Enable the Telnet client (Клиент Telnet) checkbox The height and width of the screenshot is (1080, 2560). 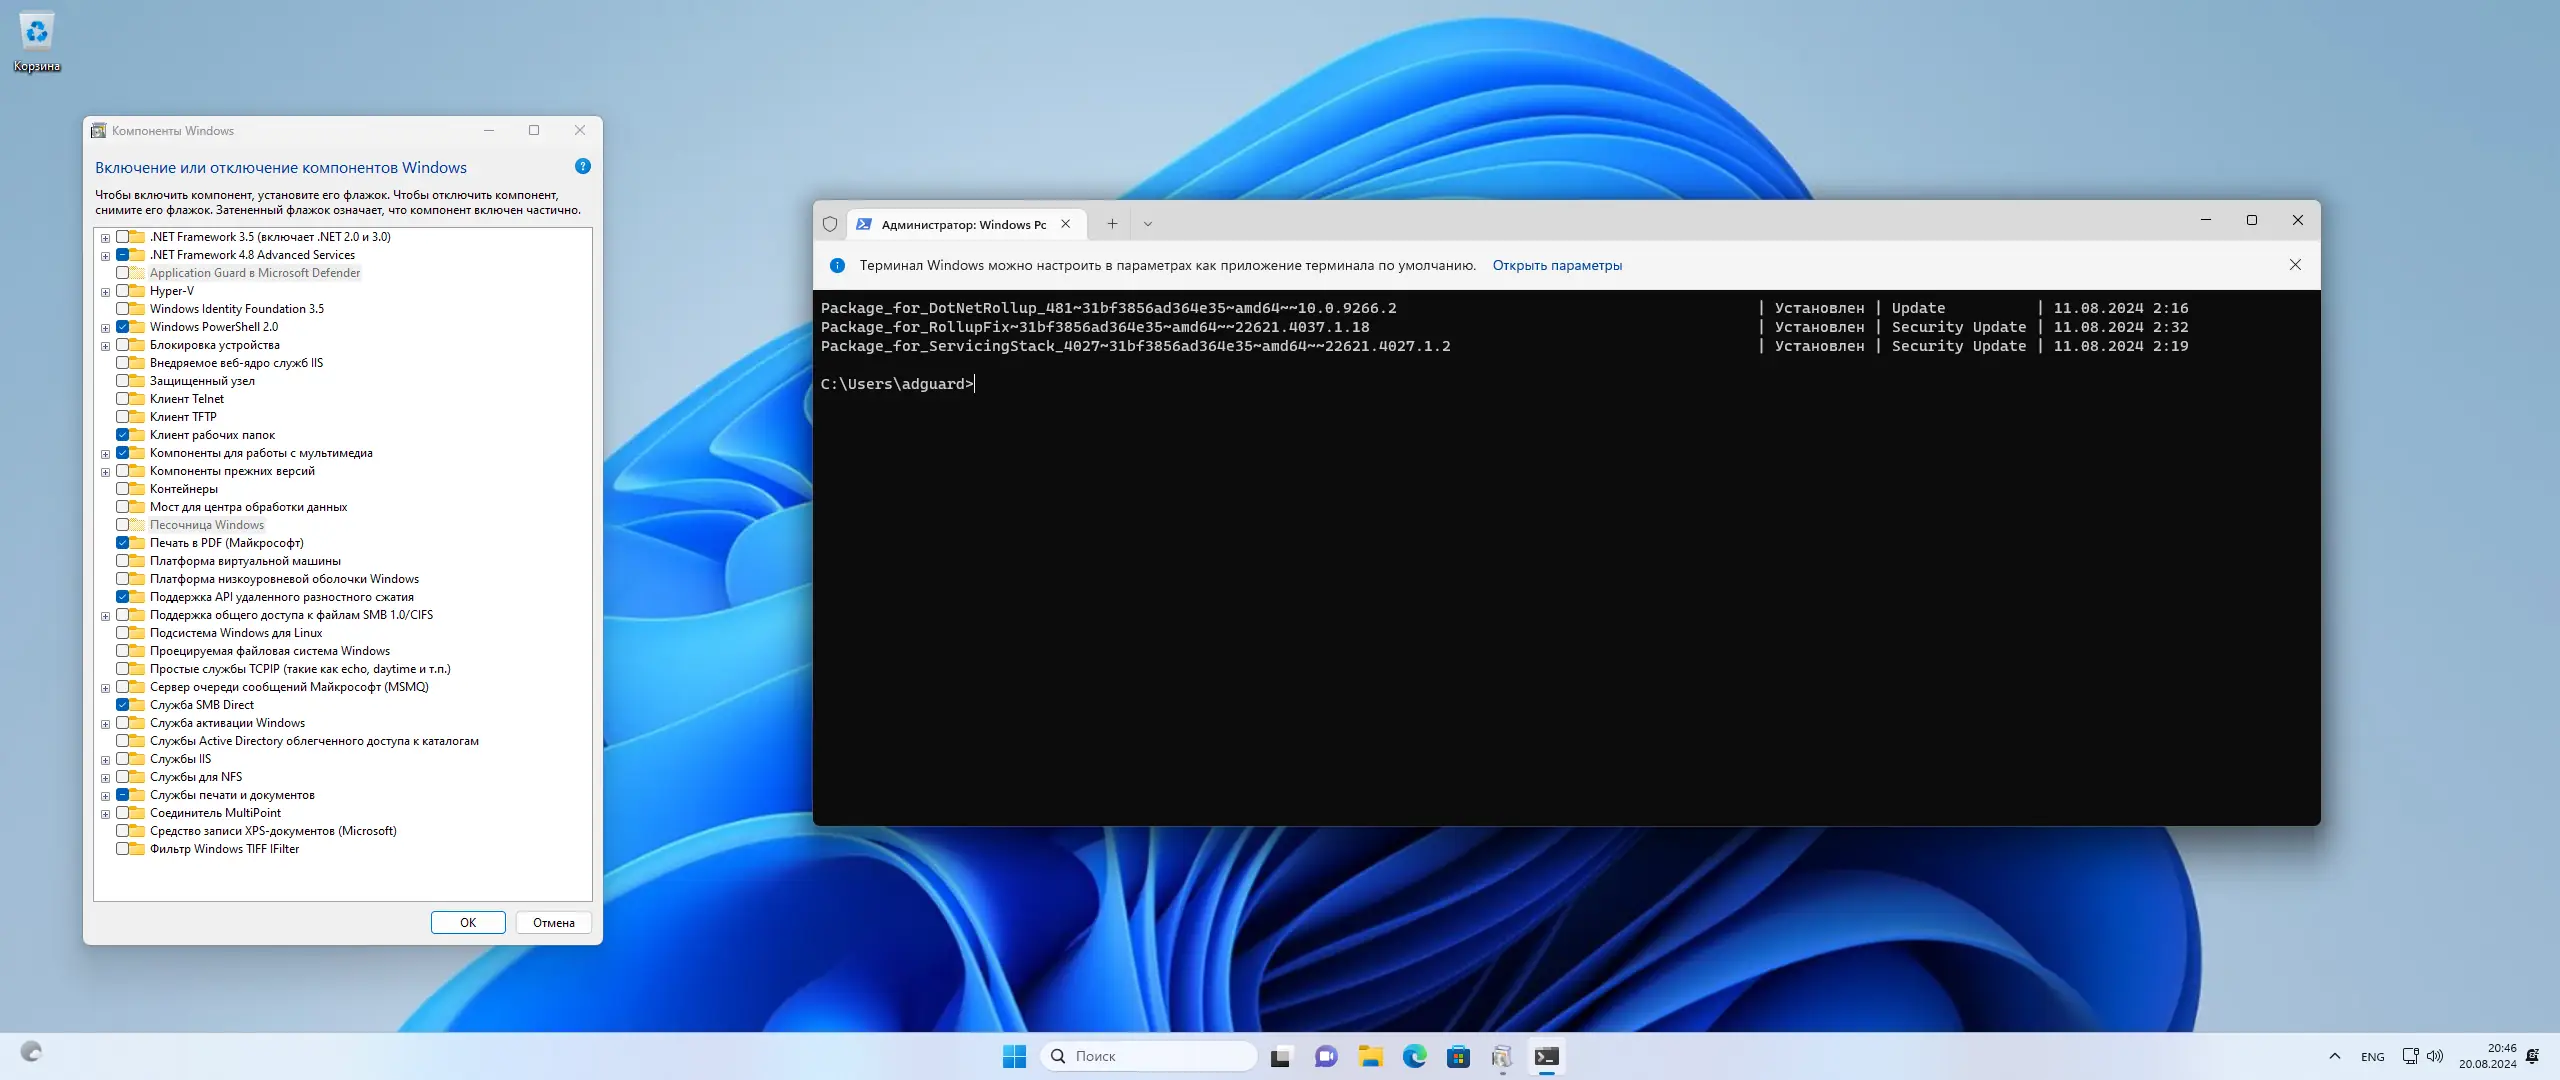point(123,399)
